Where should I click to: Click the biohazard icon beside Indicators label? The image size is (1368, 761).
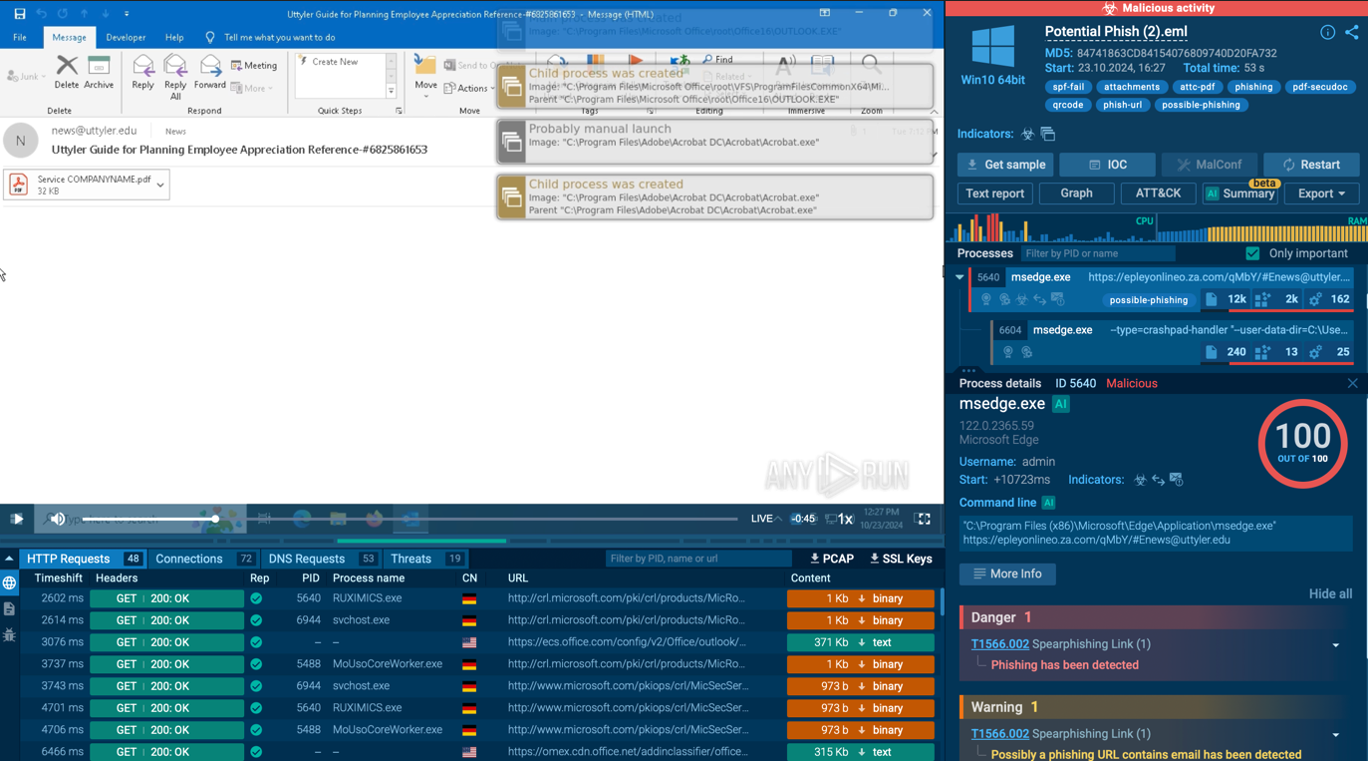point(1027,134)
